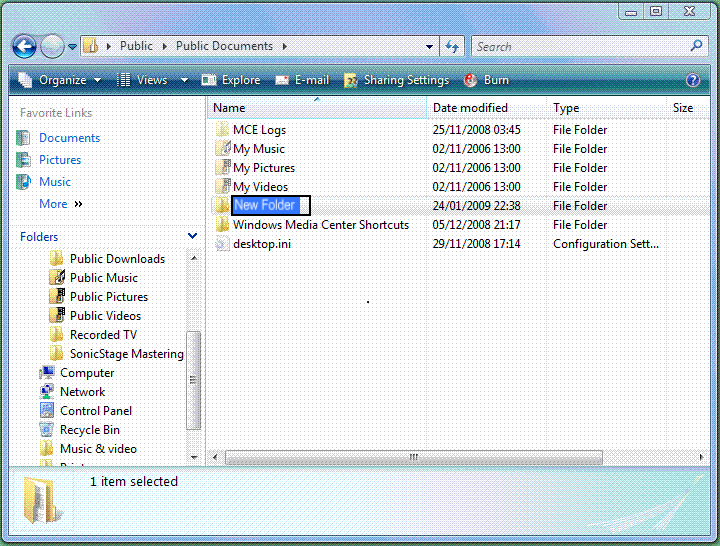Select the My Music folder icon

(x=223, y=148)
